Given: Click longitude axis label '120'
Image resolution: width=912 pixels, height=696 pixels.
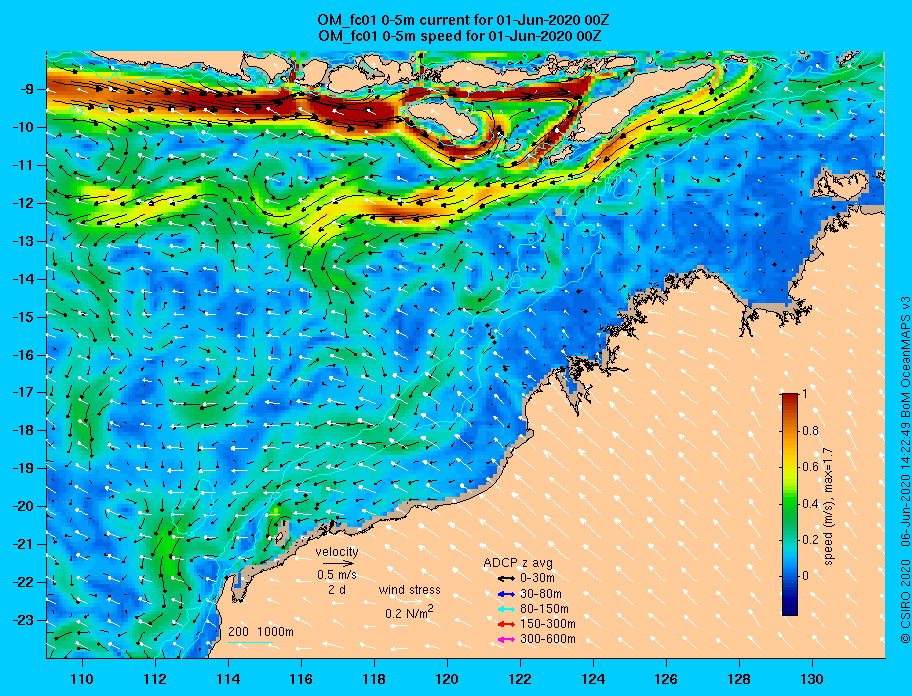Looking at the screenshot, I should pyautogui.click(x=447, y=679).
